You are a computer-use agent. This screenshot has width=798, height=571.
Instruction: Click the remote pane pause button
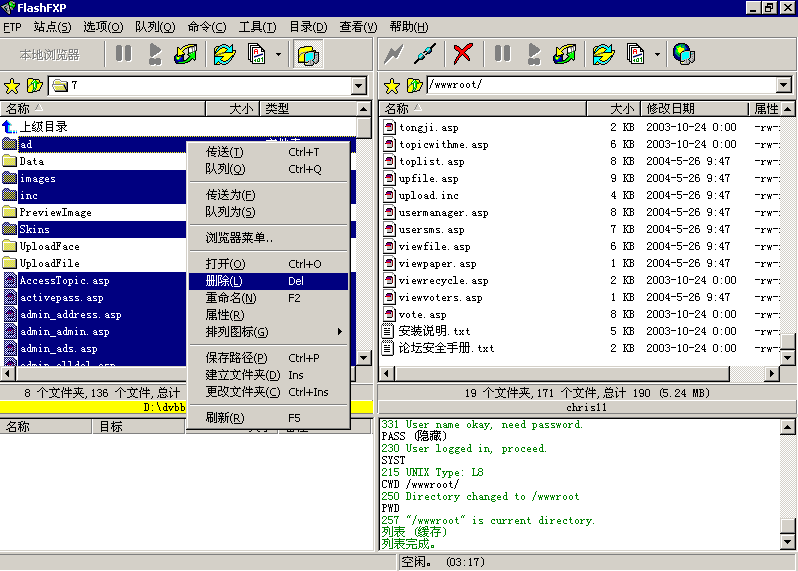[x=502, y=54]
